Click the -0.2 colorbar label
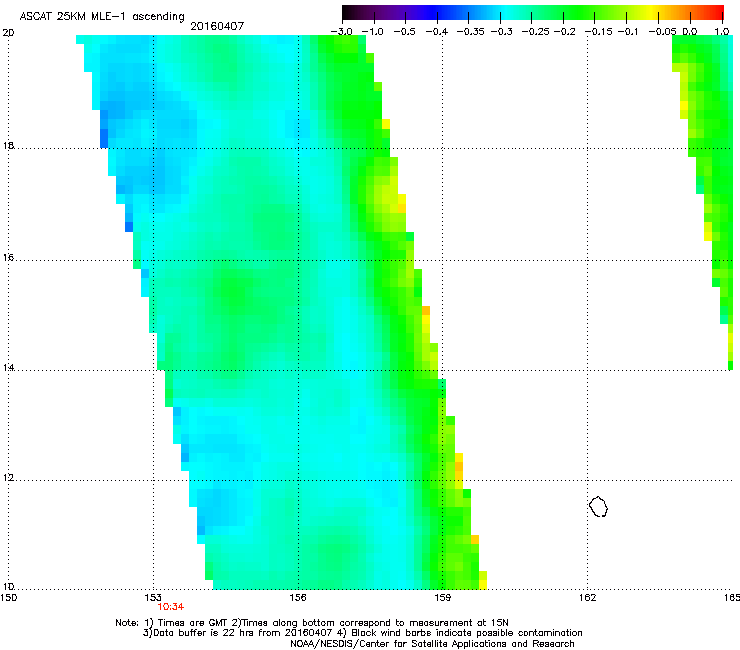This screenshot has width=740, height=650. pos(565,32)
